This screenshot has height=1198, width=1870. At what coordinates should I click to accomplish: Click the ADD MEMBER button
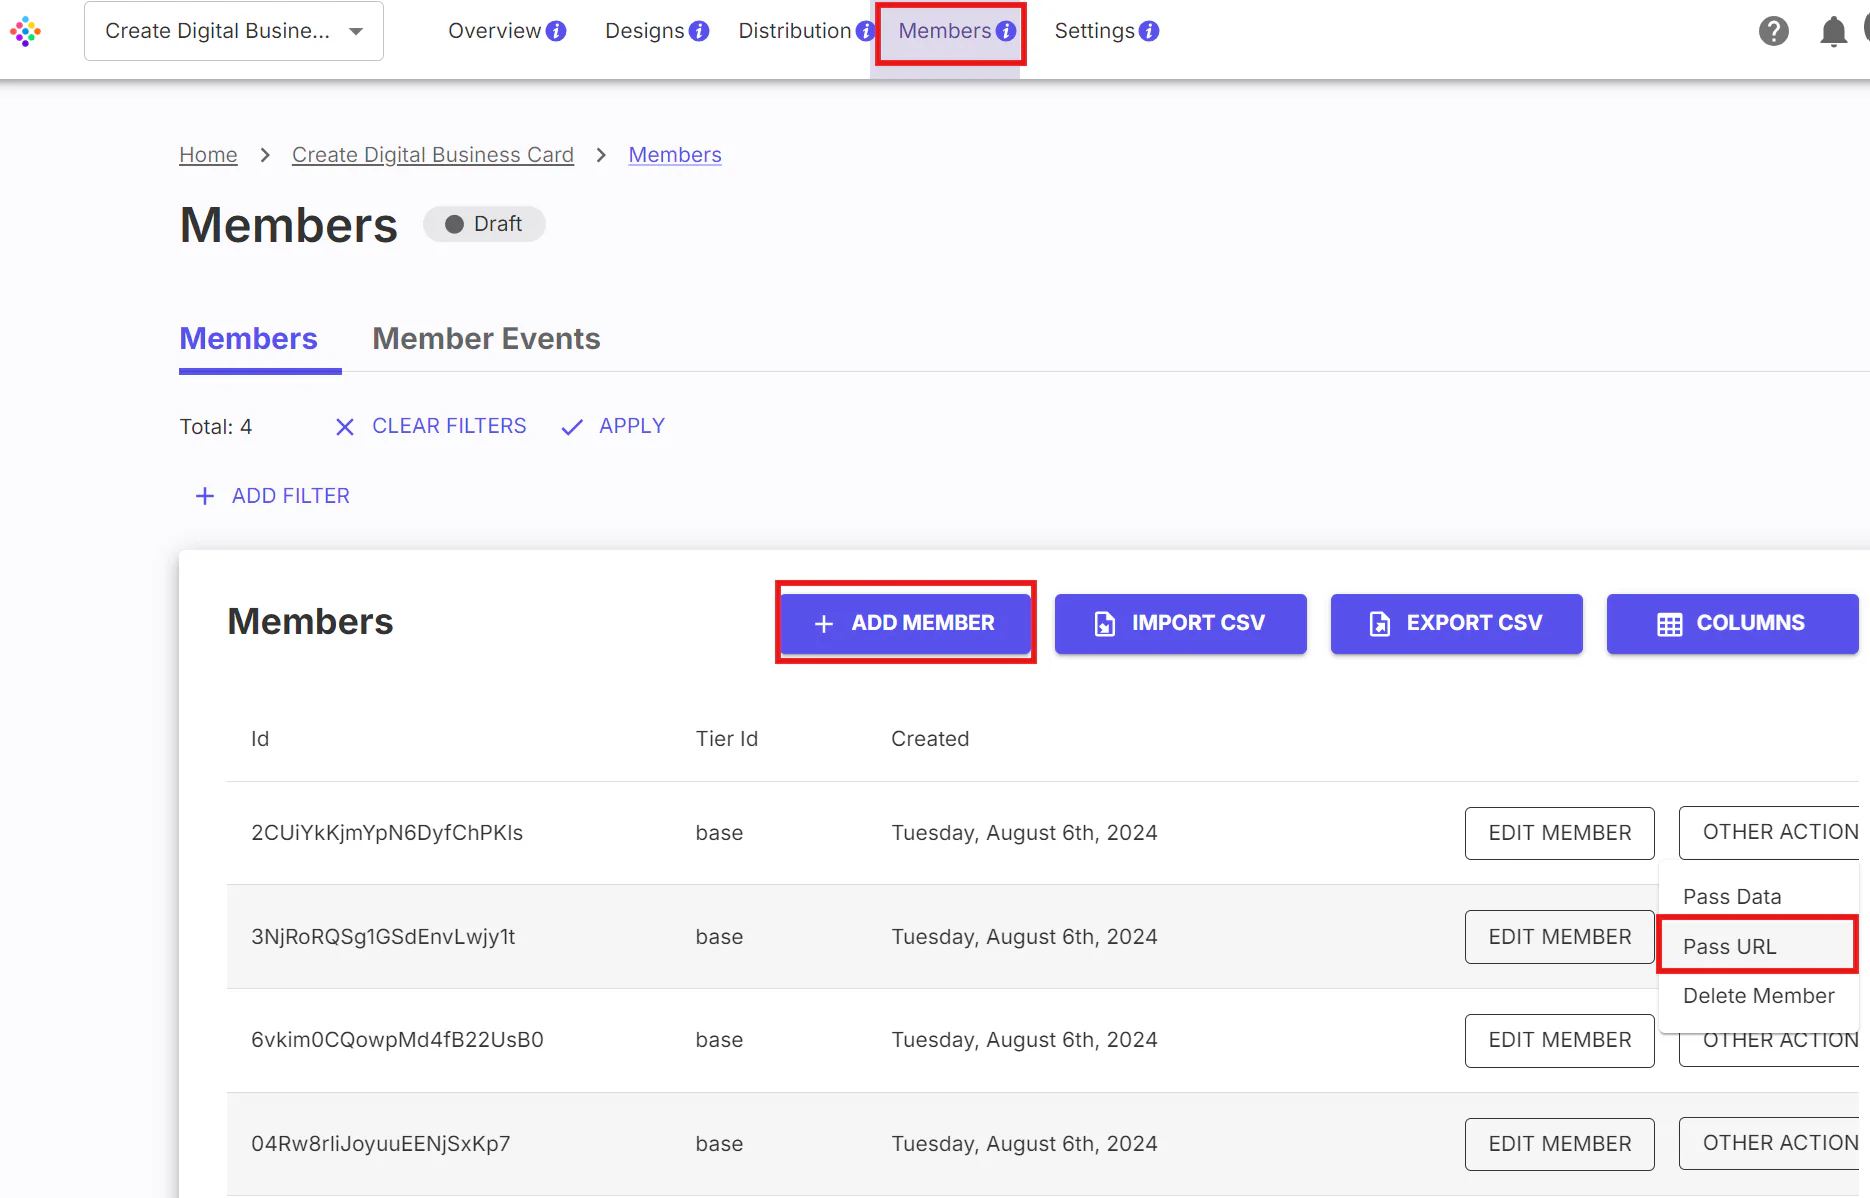point(905,623)
